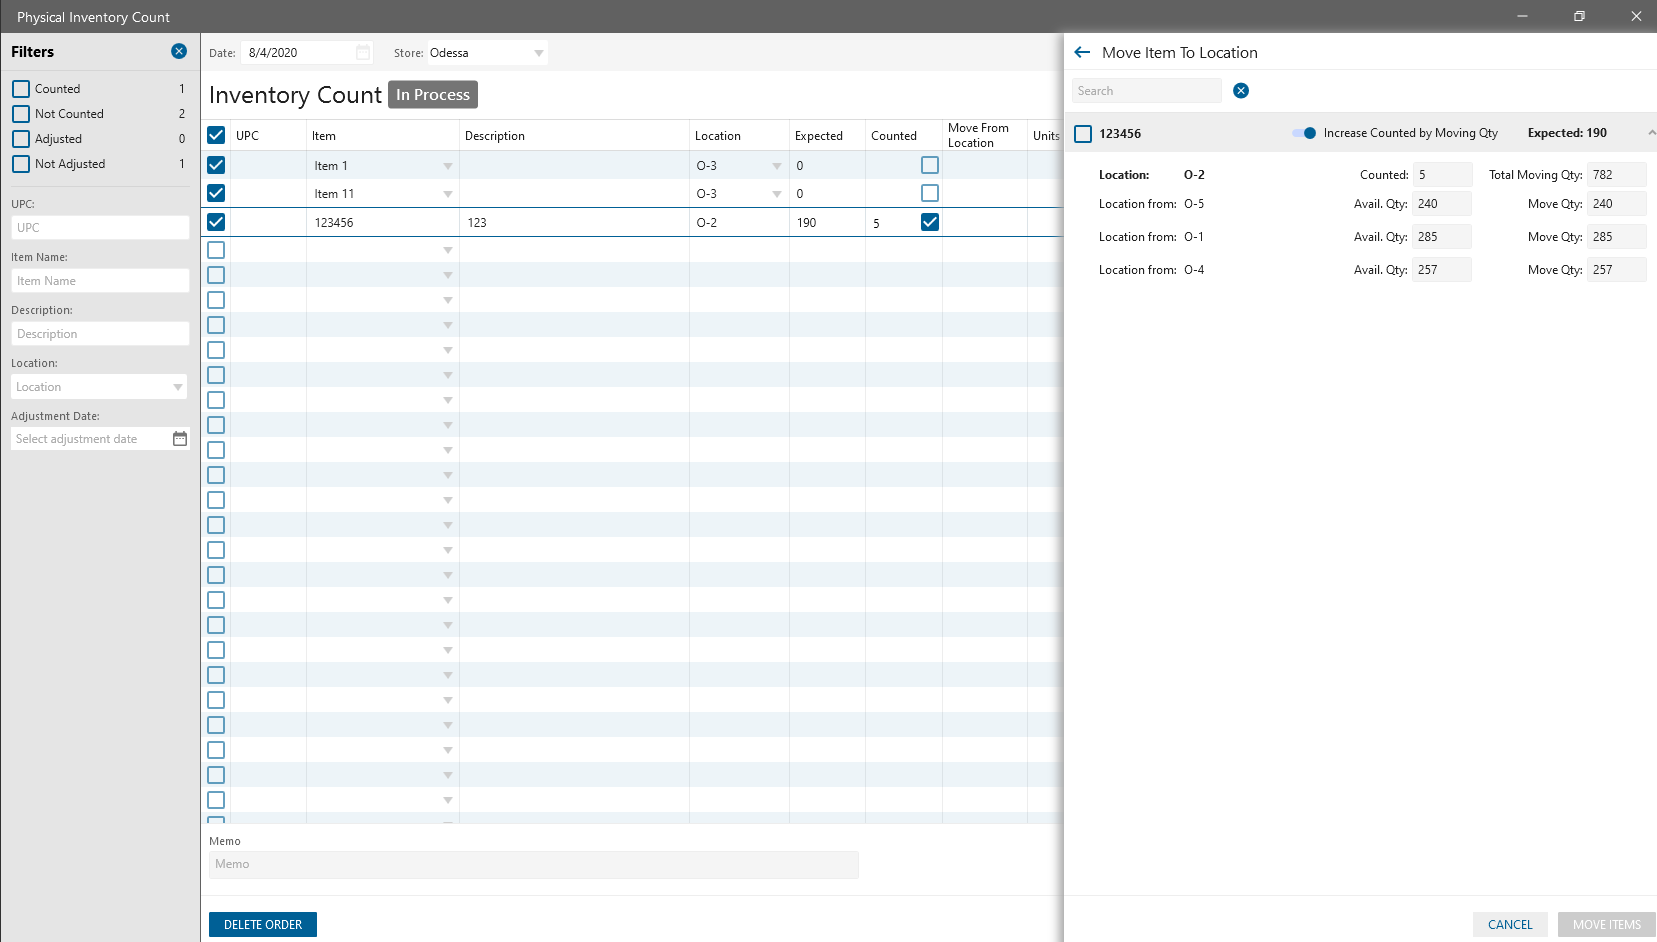Collapse the 123456 item details chevron
Viewport: 1657px width, 942px height.
click(1650, 133)
